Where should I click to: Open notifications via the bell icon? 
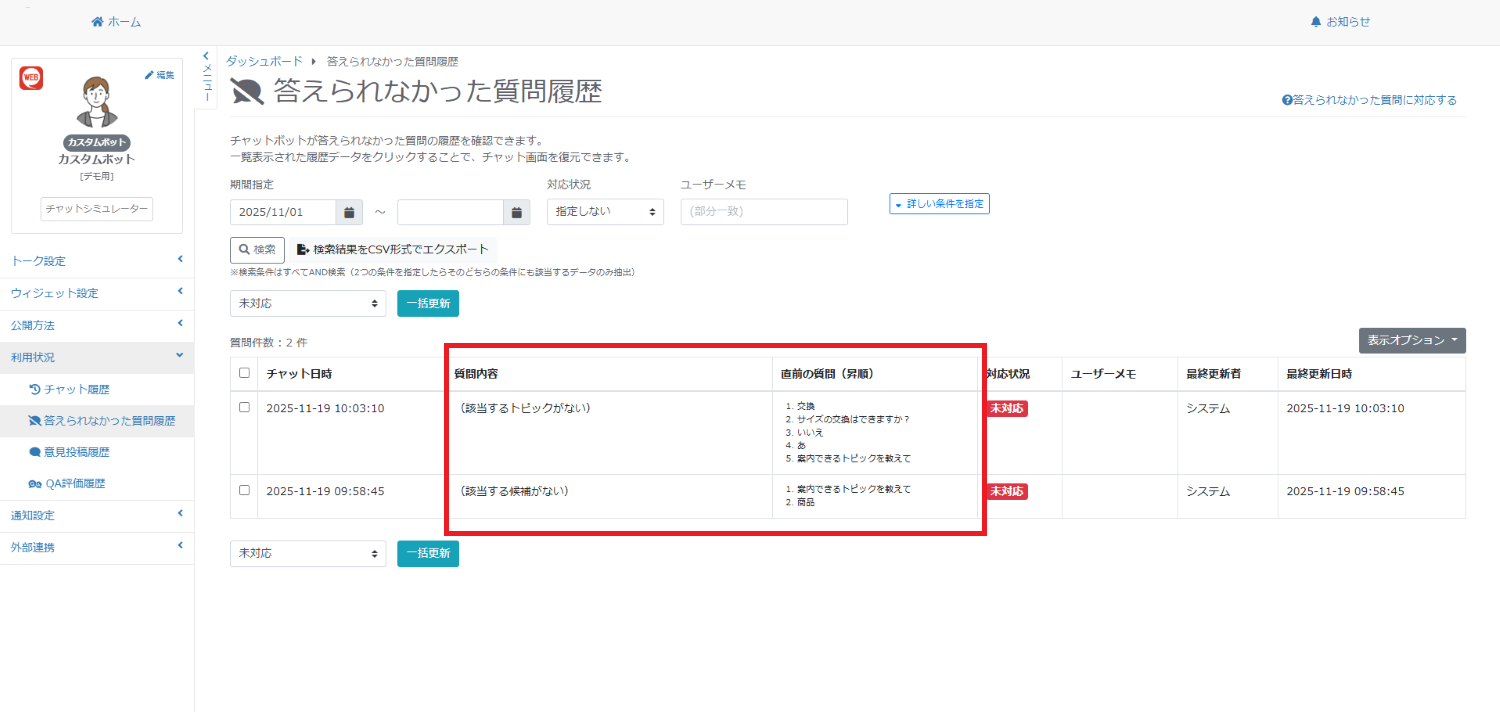tap(1315, 22)
